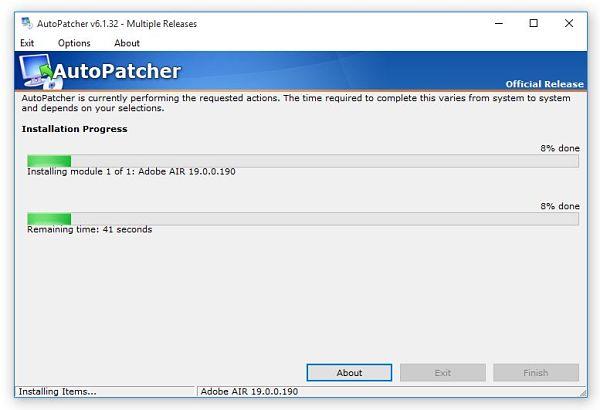
Task: Click the lower '8% done' label
Action: (560, 206)
